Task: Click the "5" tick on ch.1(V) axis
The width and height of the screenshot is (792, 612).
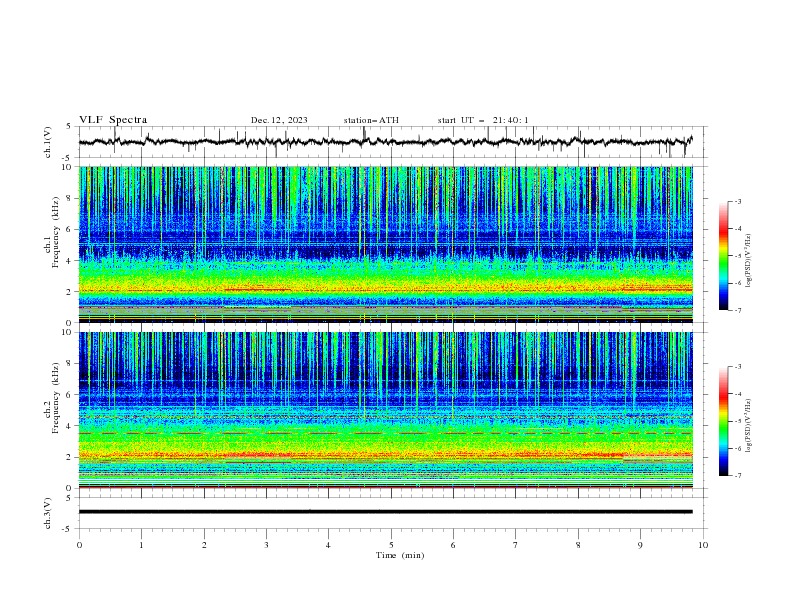Action: [70, 126]
